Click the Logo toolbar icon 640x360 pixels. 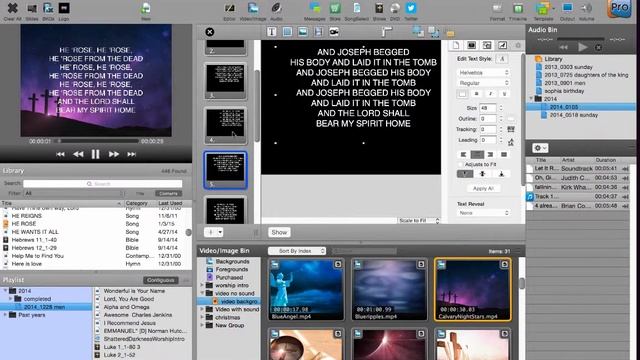coord(64,8)
